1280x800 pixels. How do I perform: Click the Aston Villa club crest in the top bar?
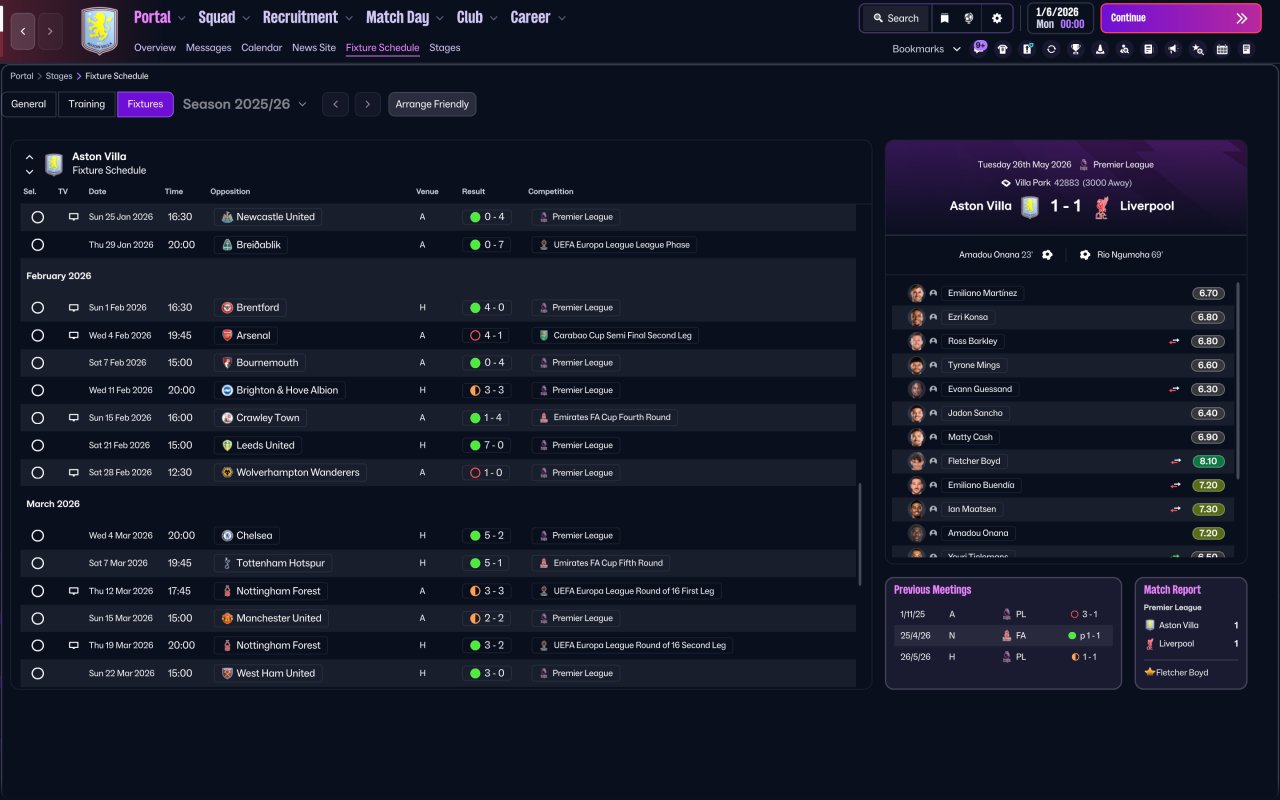point(99,31)
